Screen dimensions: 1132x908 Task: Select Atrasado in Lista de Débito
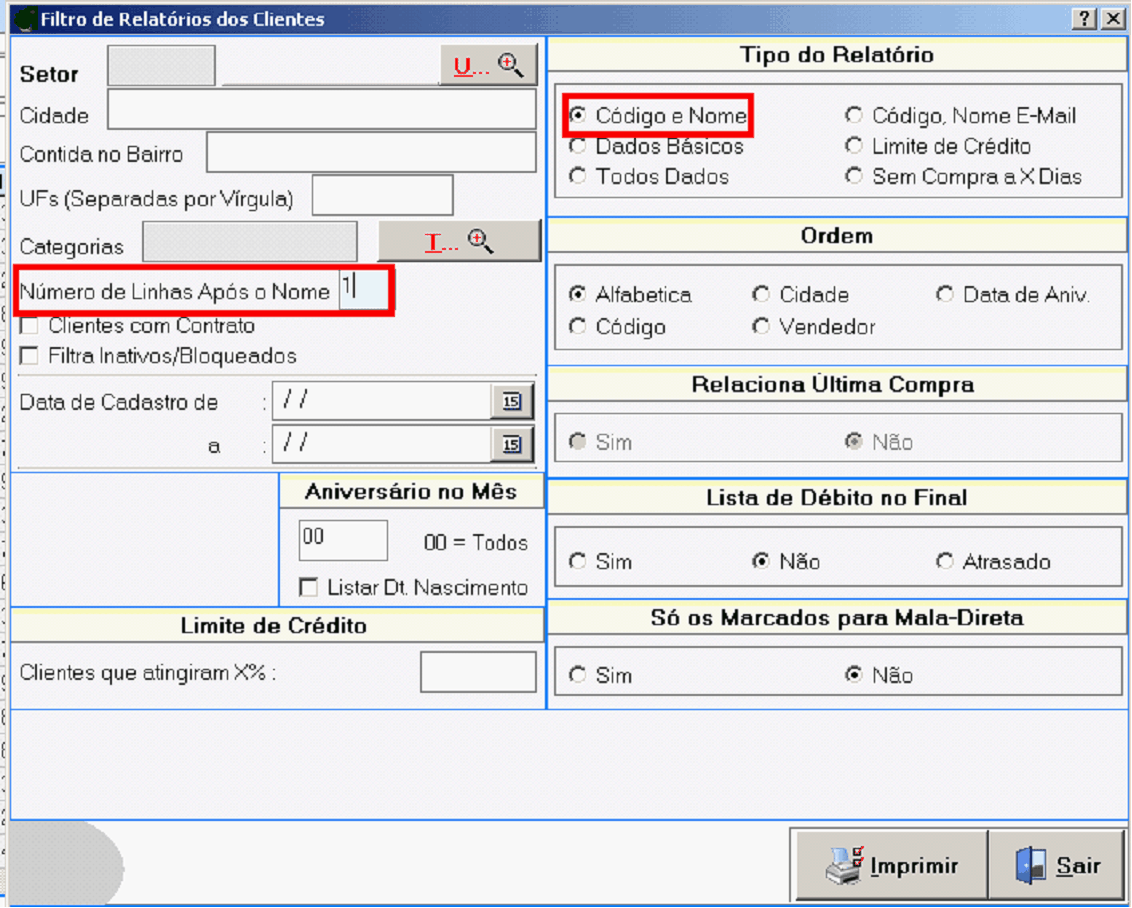tap(945, 562)
